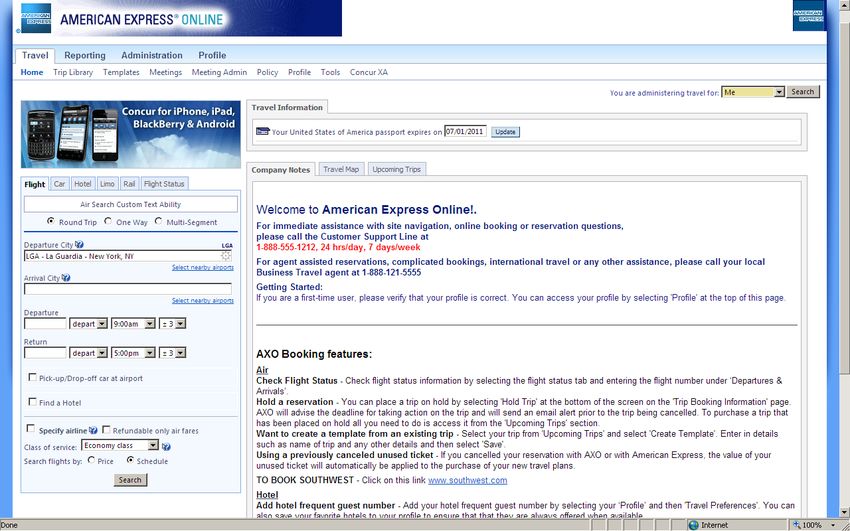Screen dimensions: 850x531
Task: Show the Upcoming Trips tab
Action: pyautogui.click(x=396, y=169)
